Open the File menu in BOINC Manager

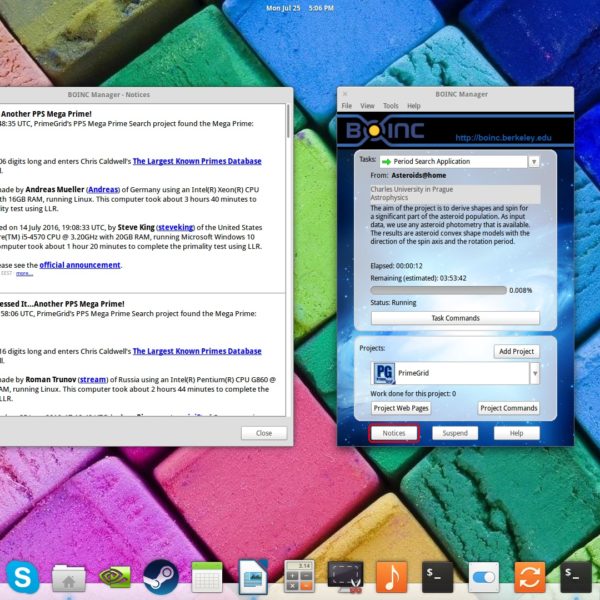click(347, 106)
